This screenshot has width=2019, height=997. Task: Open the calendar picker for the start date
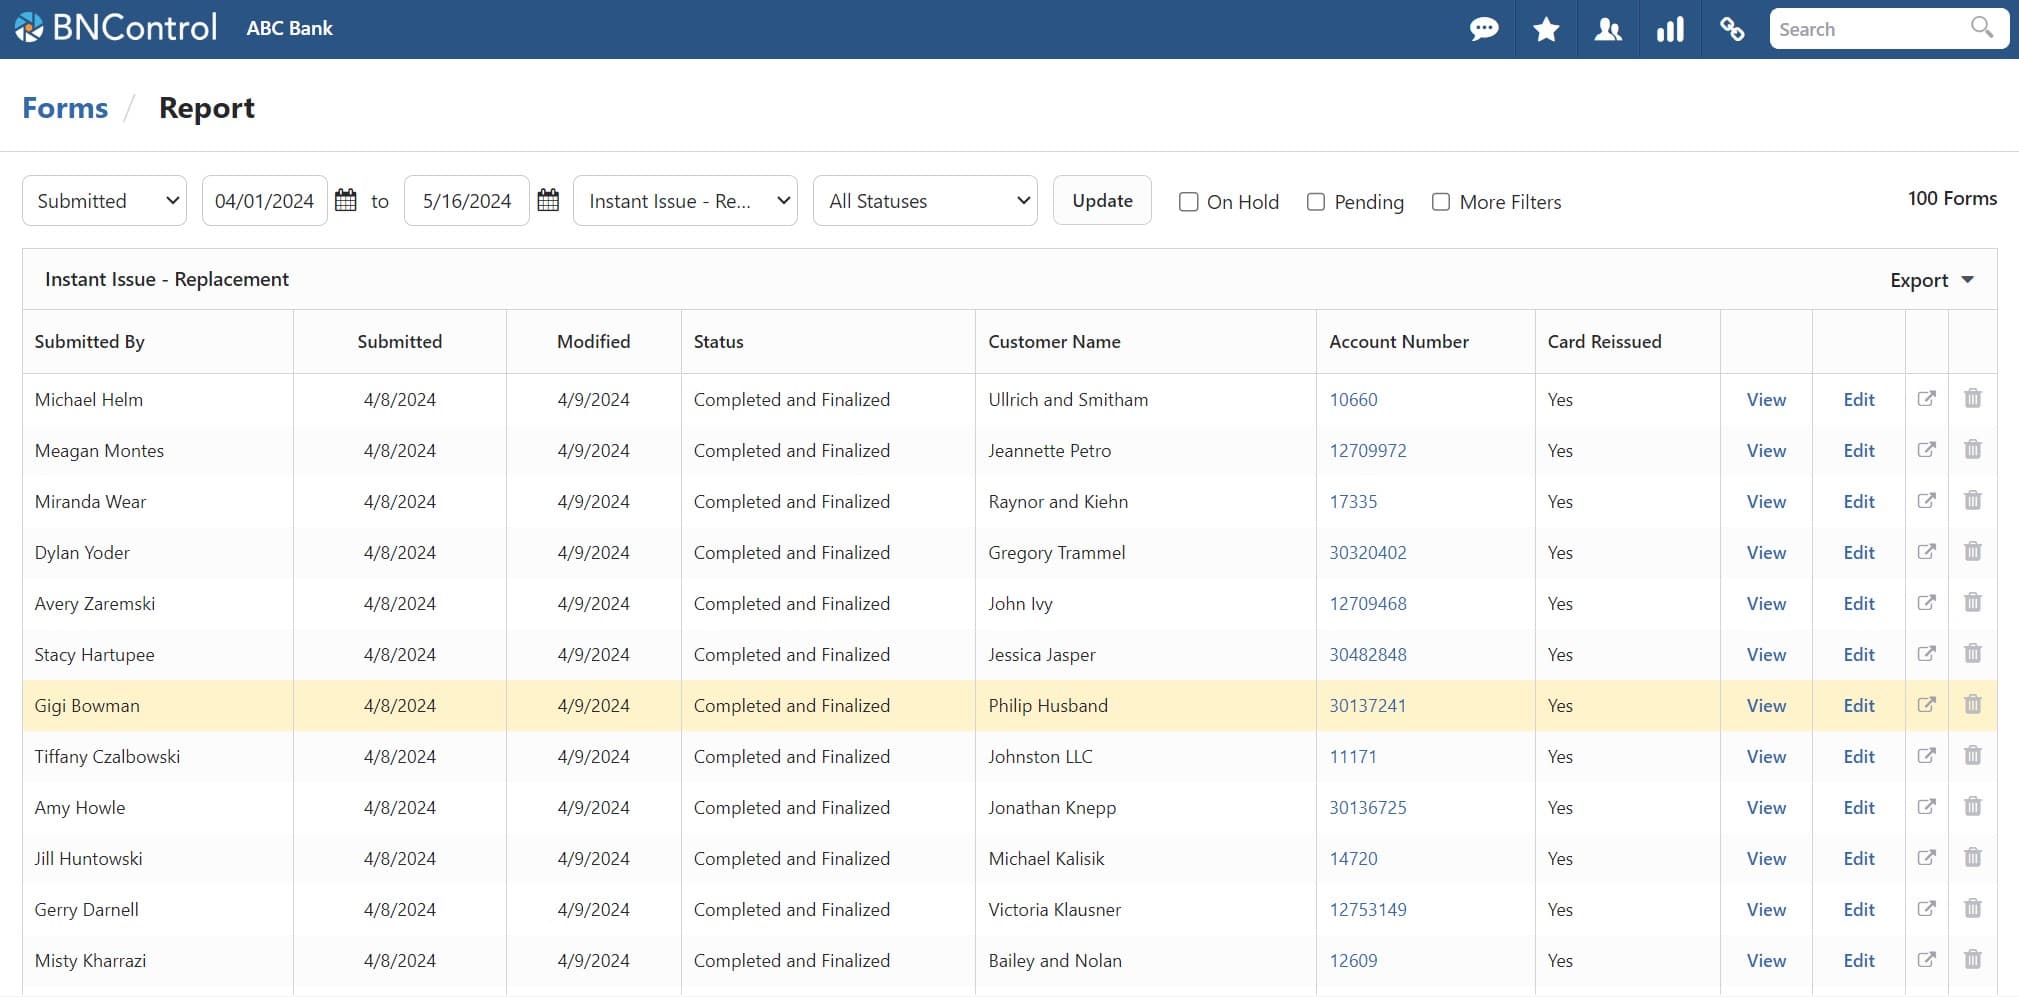tap(345, 200)
